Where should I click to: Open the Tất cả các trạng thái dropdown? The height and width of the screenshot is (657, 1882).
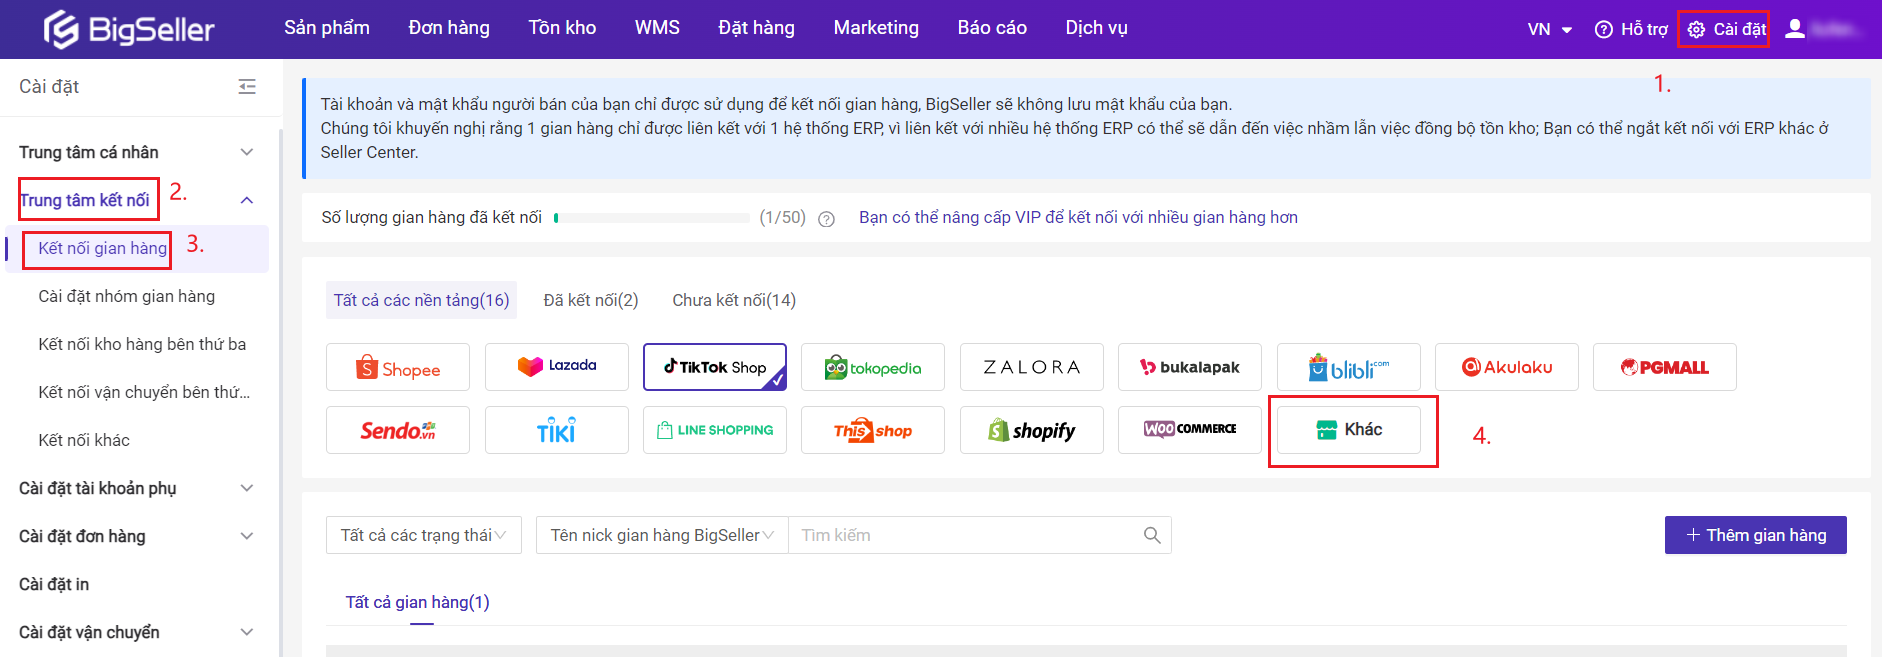(x=424, y=535)
